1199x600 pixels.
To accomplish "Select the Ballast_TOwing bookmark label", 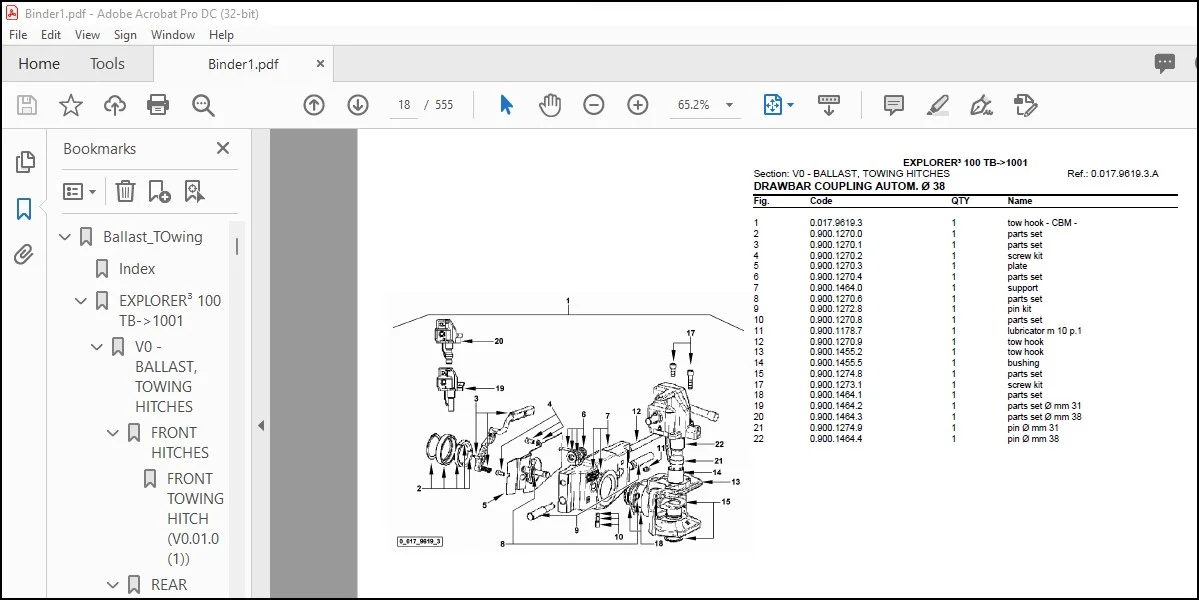I will pyautogui.click(x=153, y=237).
